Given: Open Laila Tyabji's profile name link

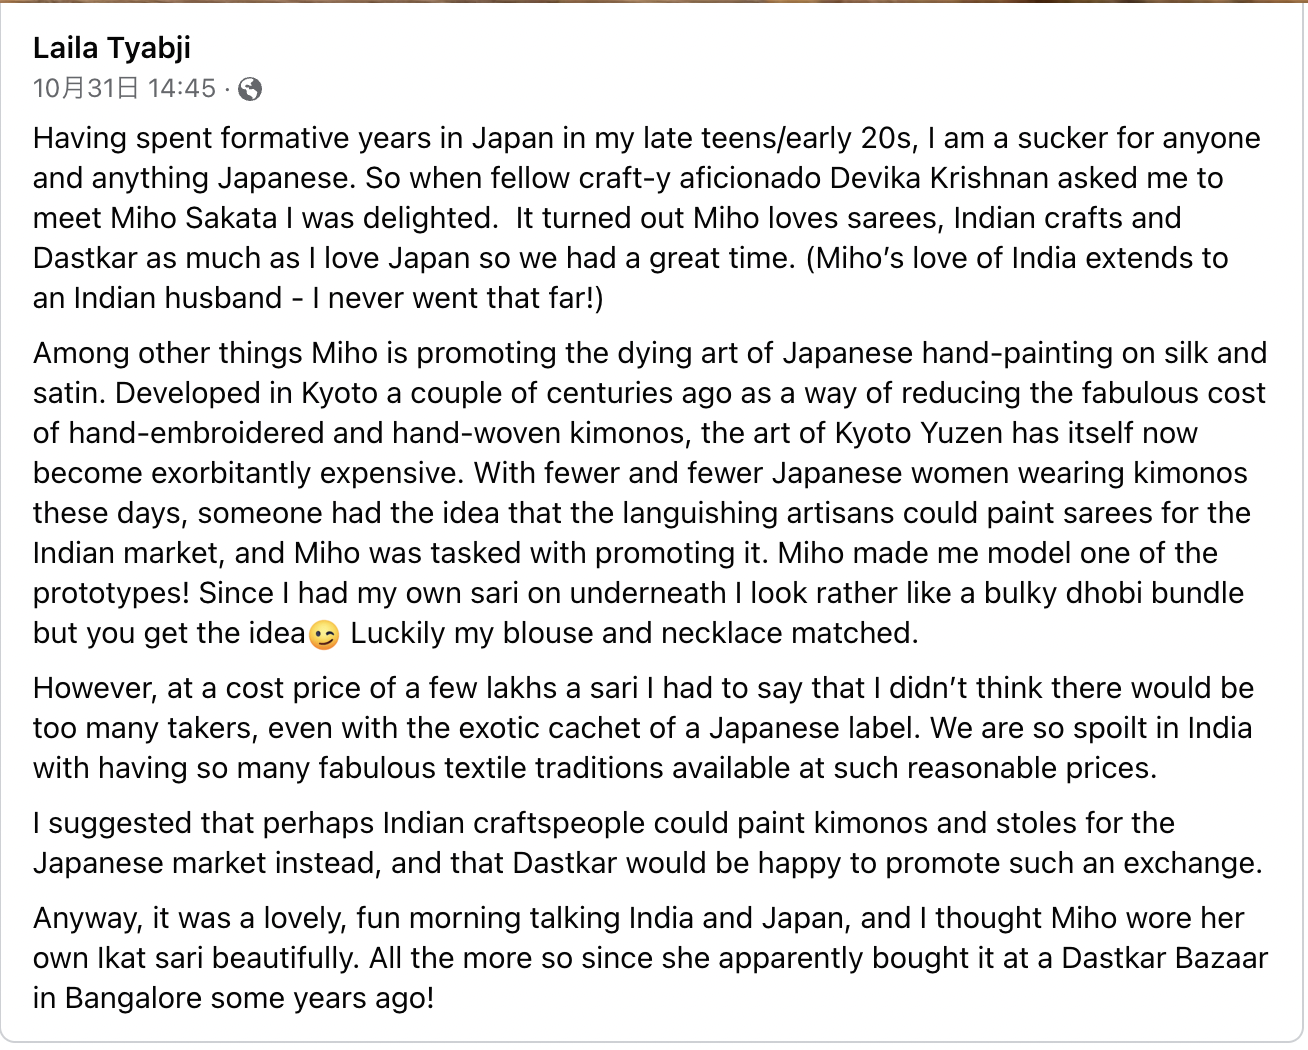Looking at the screenshot, I should point(111,47).
